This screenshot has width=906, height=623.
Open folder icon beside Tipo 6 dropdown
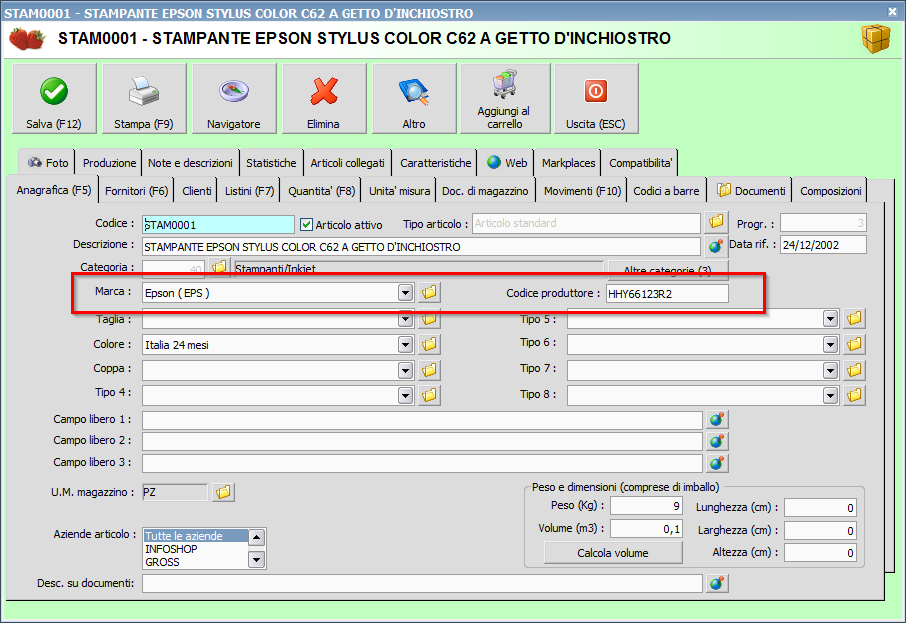(855, 344)
